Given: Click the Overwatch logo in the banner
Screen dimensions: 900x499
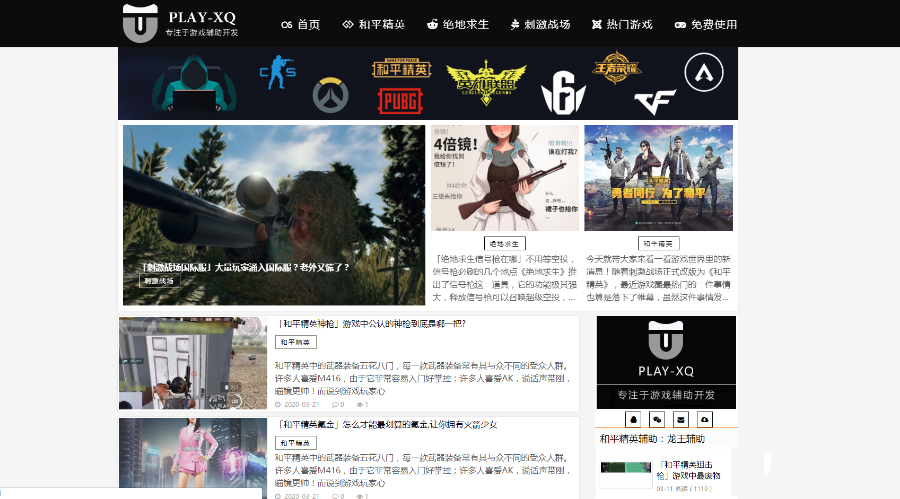Looking at the screenshot, I should [329, 94].
